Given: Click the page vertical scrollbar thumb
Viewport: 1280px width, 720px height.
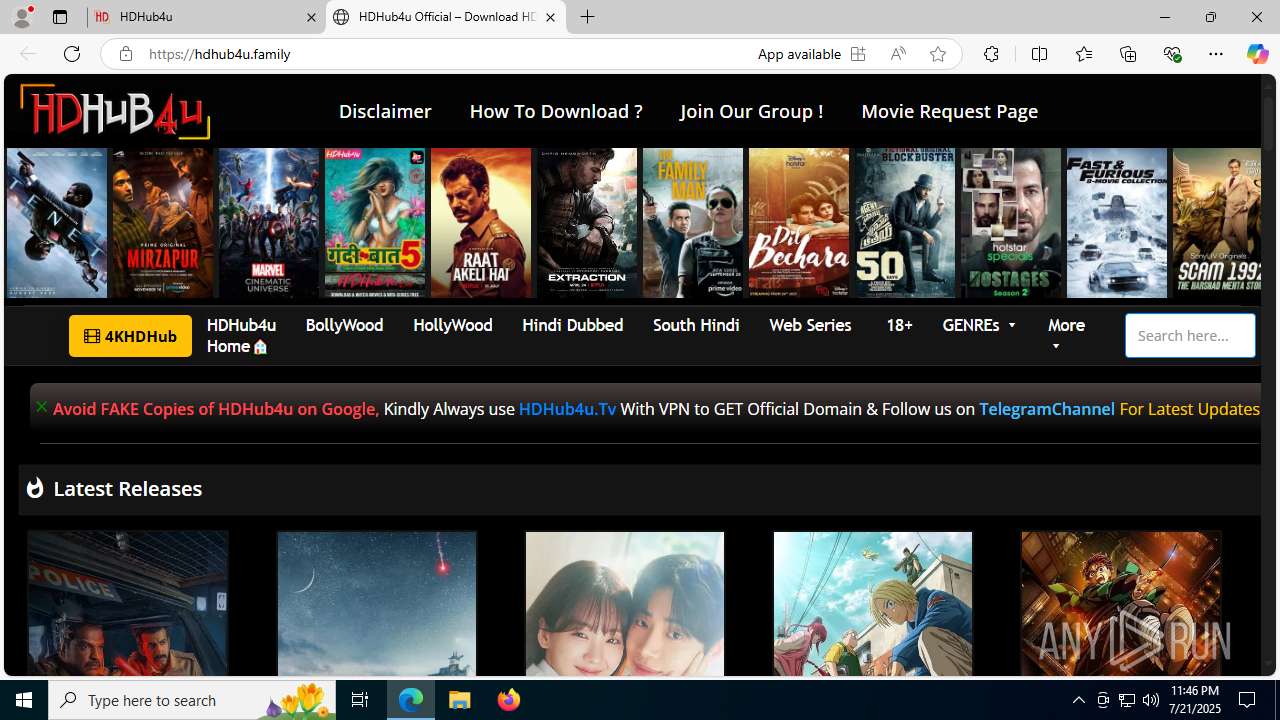Looking at the screenshot, I should point(1270,124).
